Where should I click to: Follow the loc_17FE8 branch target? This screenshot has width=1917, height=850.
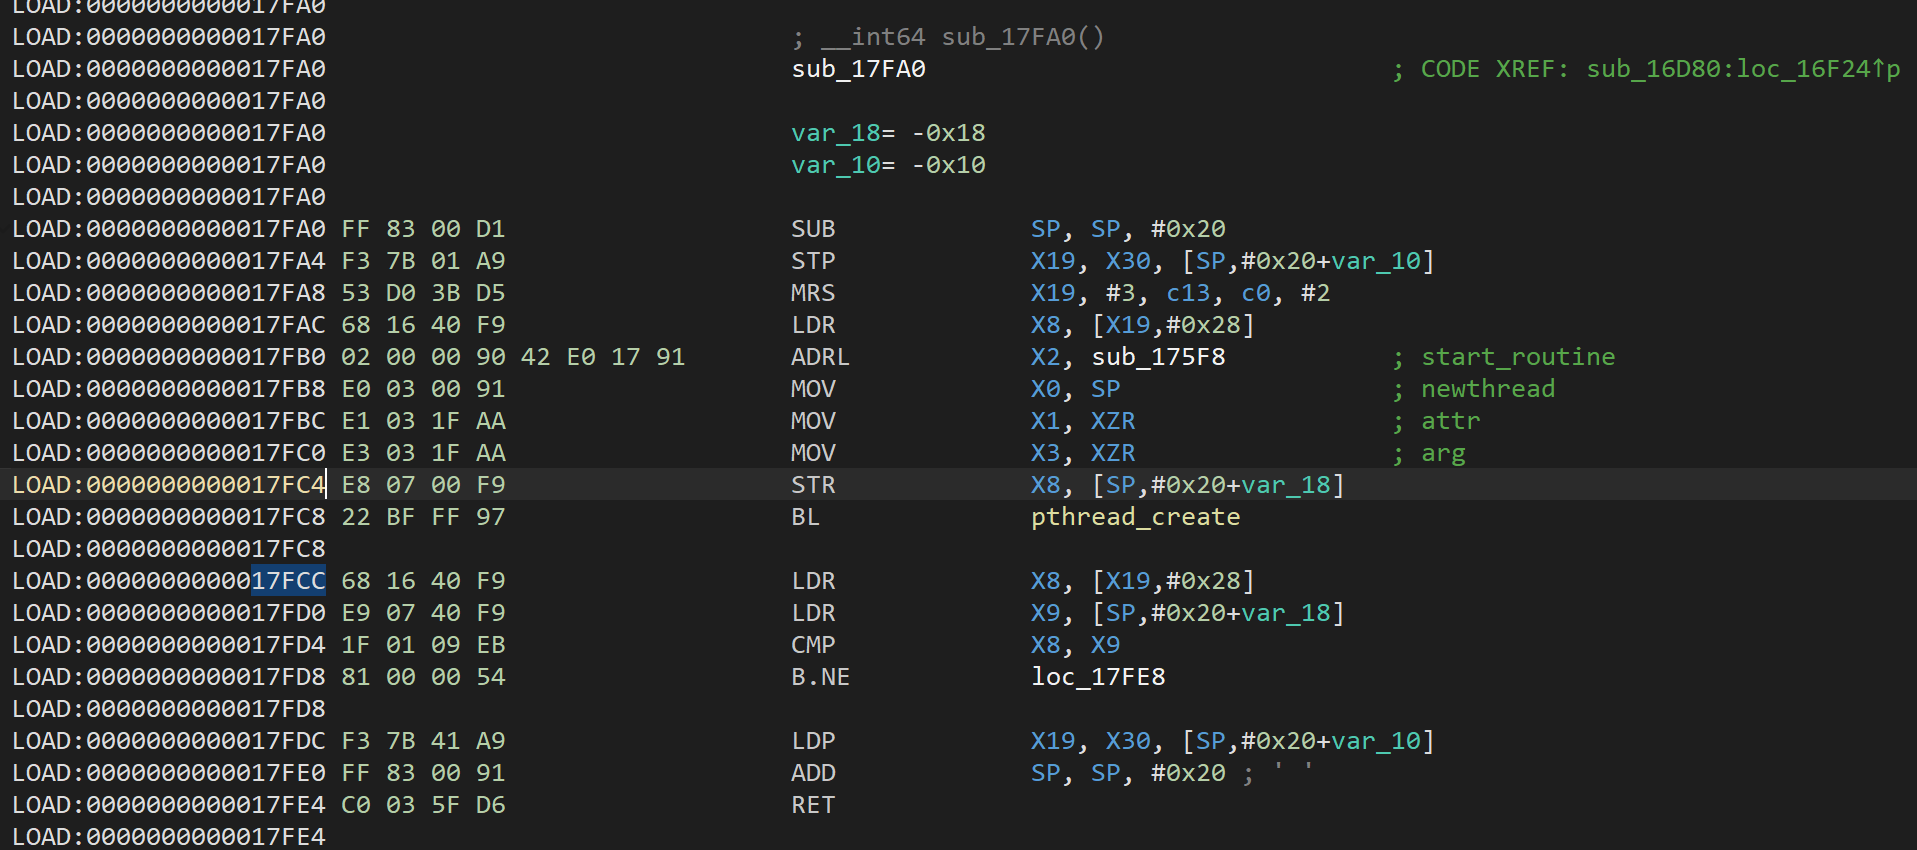pyautogui.click(x=1098, y=677)
